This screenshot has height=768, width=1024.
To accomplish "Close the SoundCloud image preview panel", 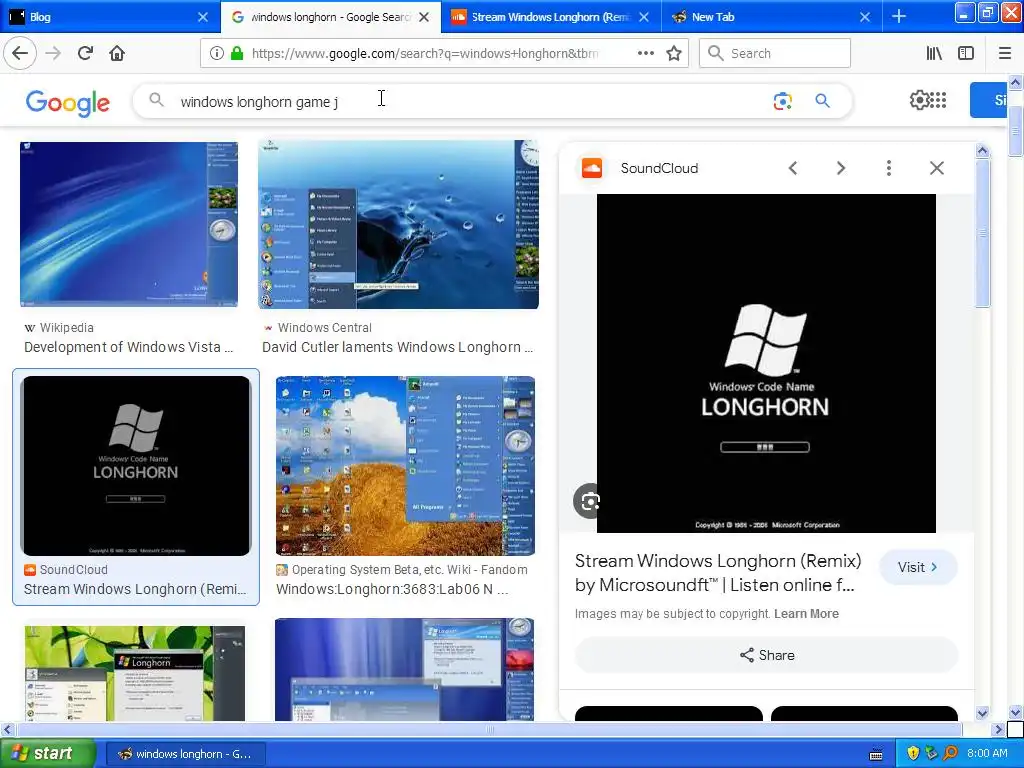I will [x=936, y=168].
